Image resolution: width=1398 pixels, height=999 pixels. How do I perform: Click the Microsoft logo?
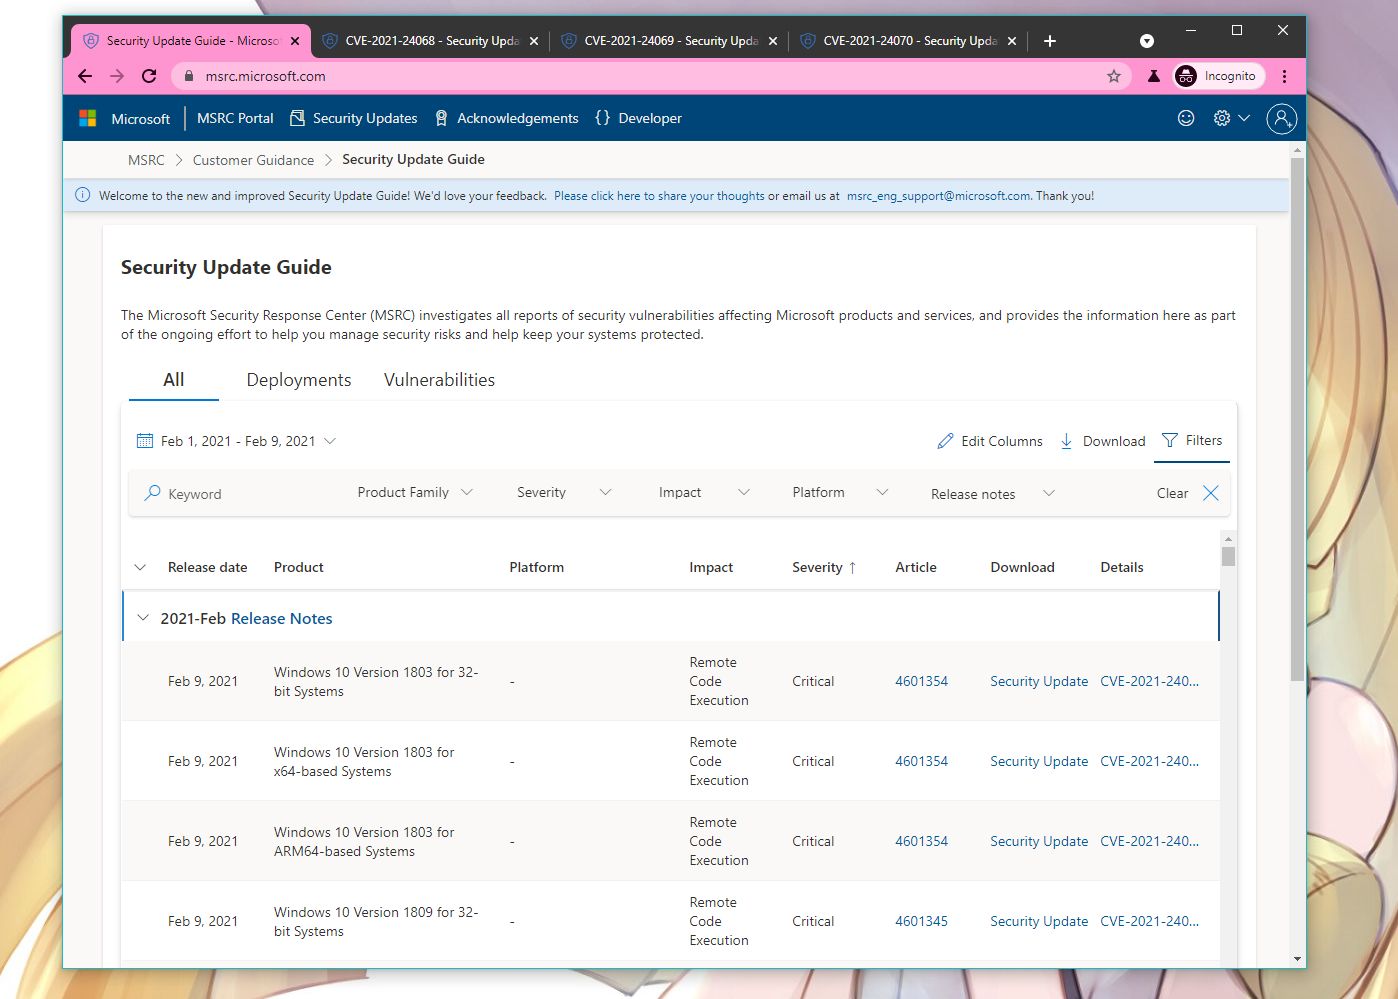88,118
